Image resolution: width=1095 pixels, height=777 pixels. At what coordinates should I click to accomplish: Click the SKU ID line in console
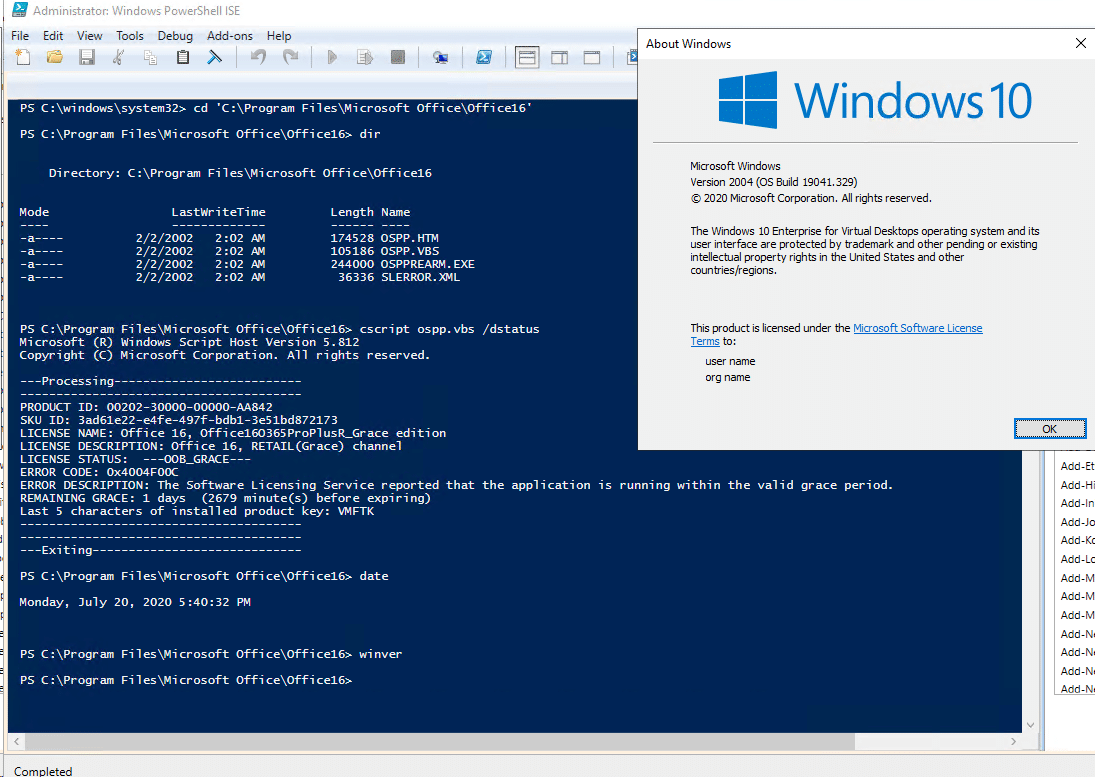click(179, 420)
